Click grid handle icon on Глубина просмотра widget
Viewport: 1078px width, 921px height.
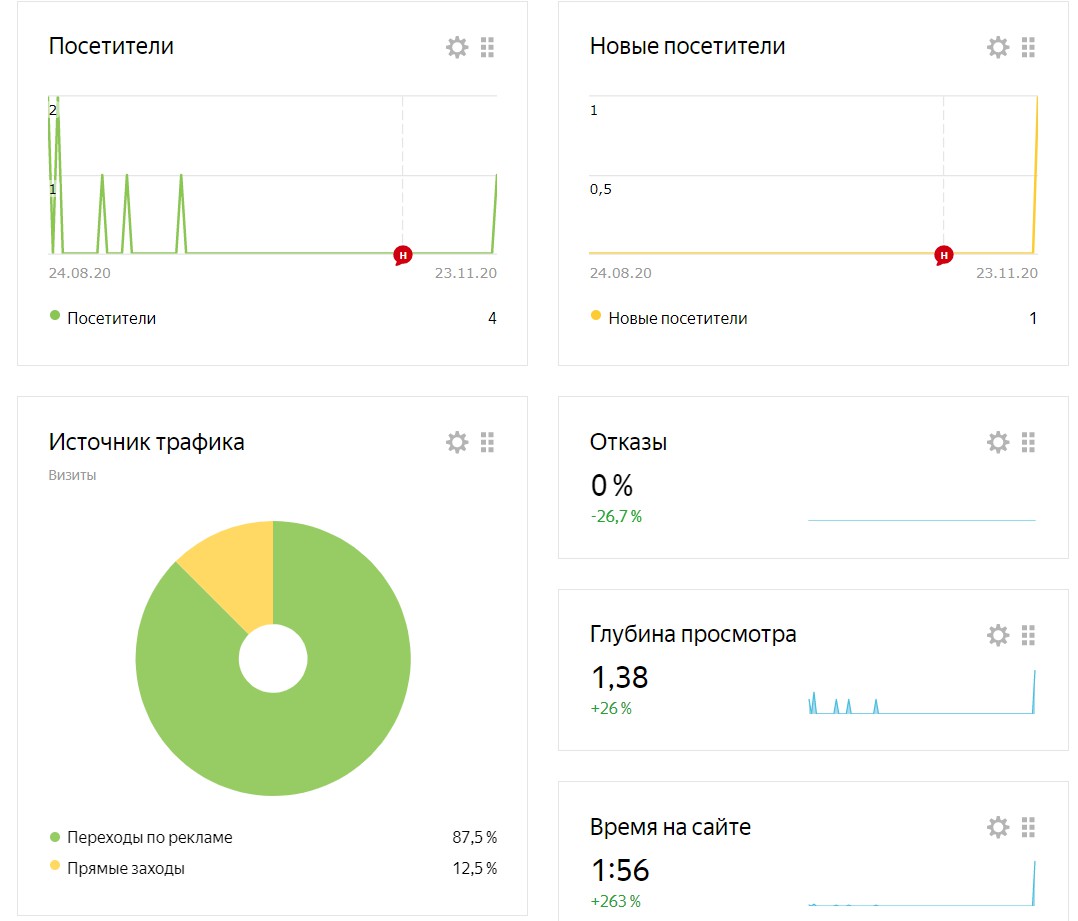point(1028,635)
